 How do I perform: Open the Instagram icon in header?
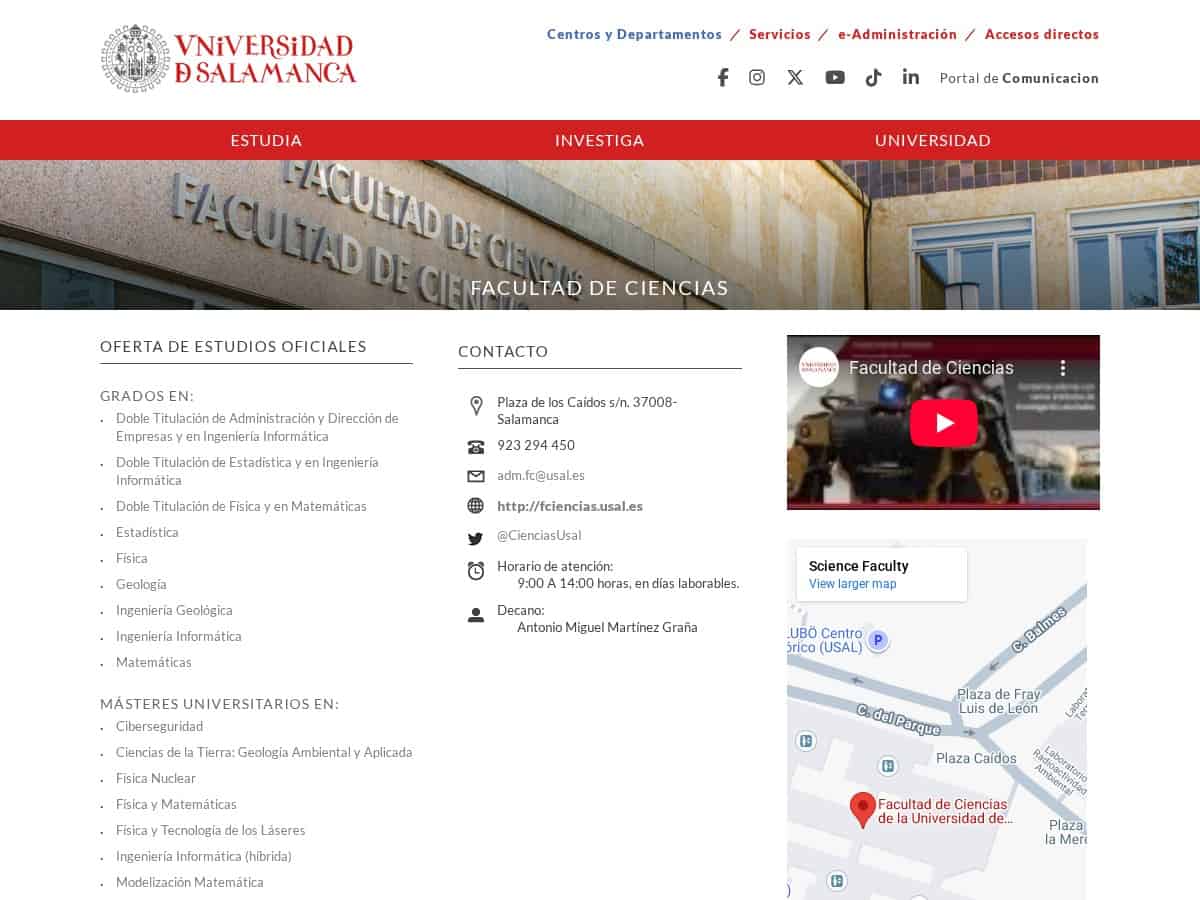[757, 77]
